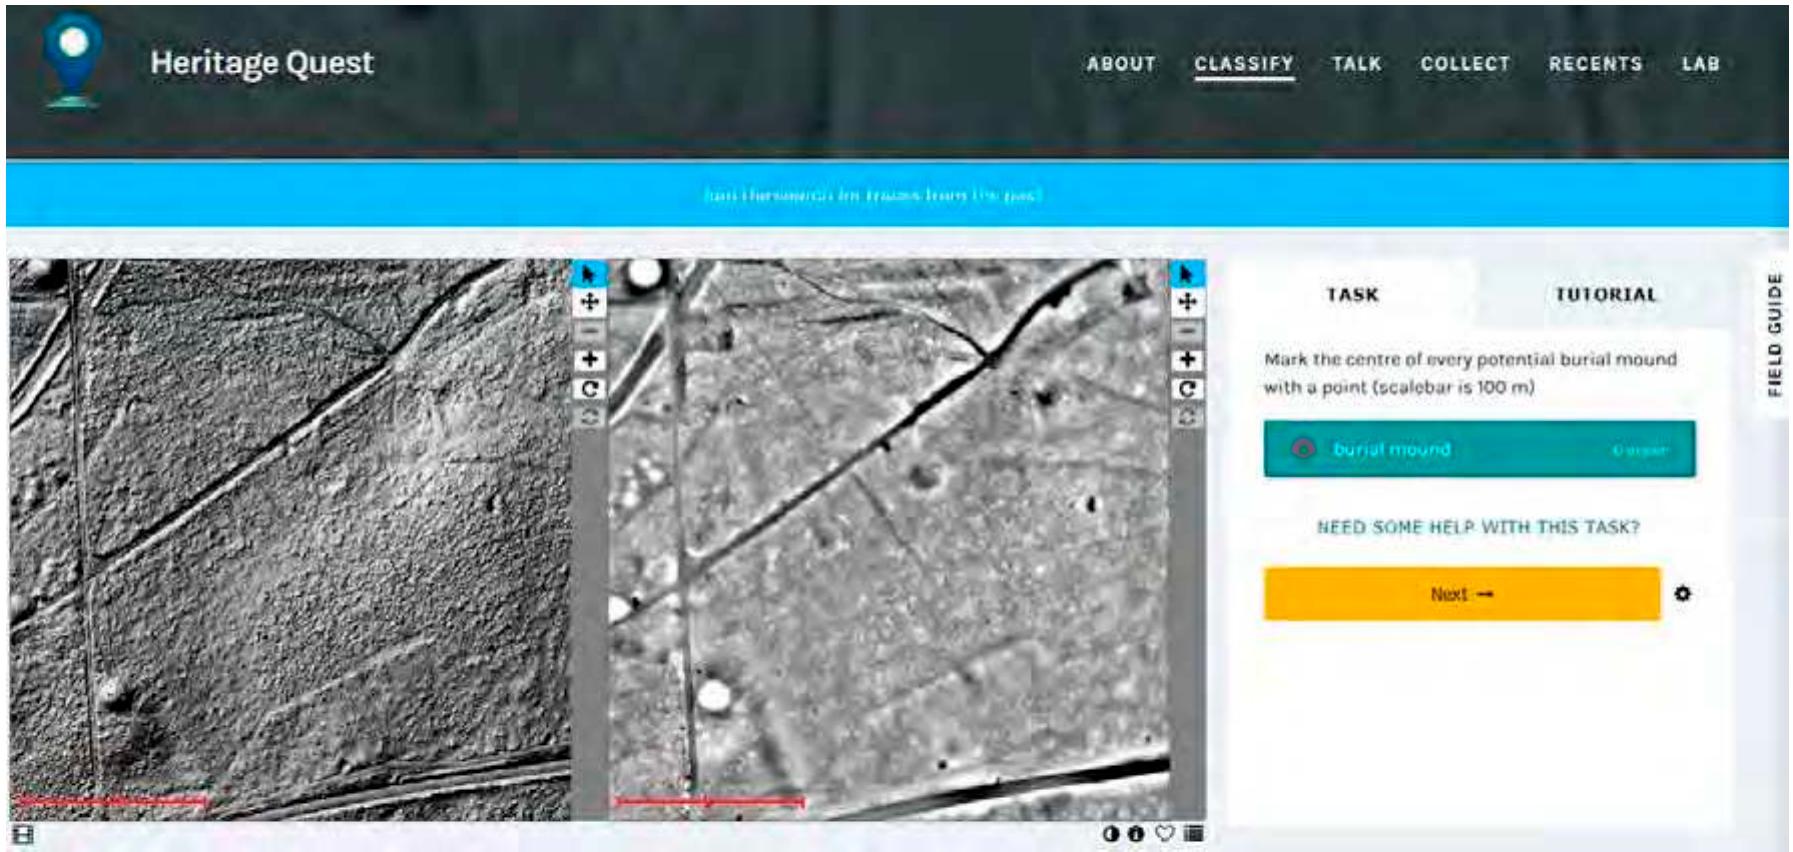The width and height of the screenshot is (1793, 852).
Task: Click the Heritage Quest map pin logo
Action: [x=72, y=61]
